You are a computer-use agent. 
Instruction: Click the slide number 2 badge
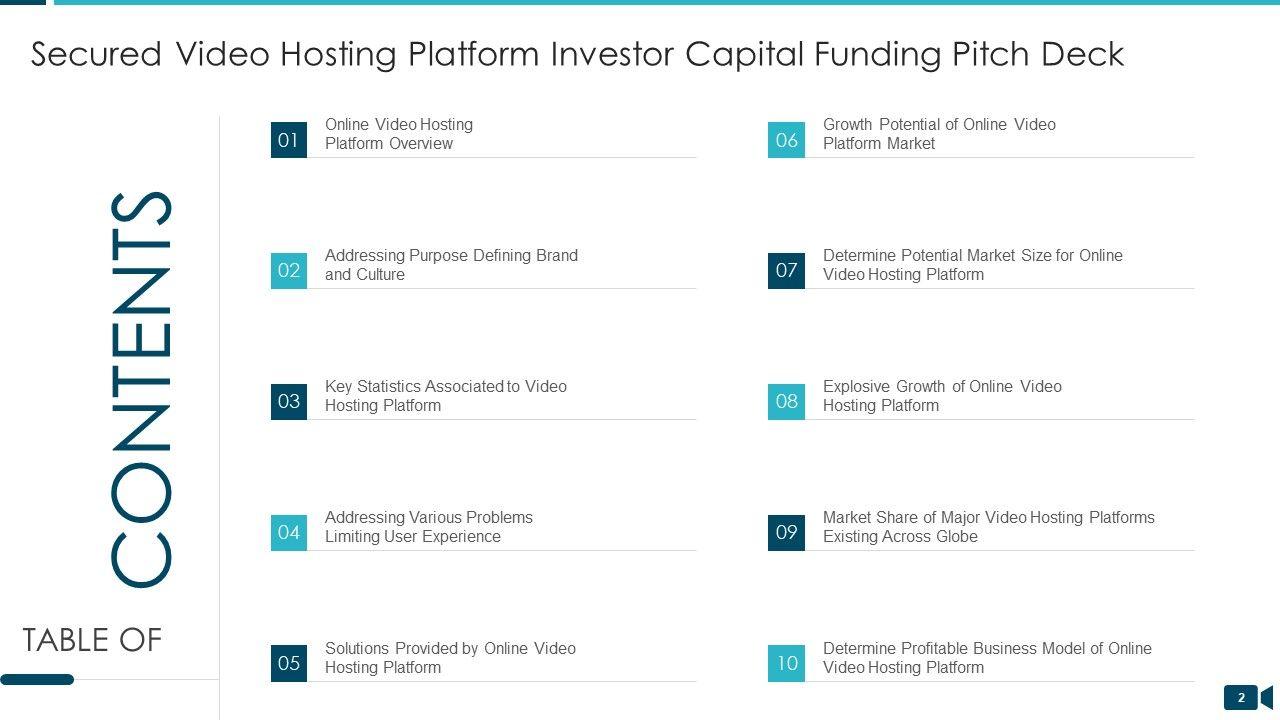1241,698
